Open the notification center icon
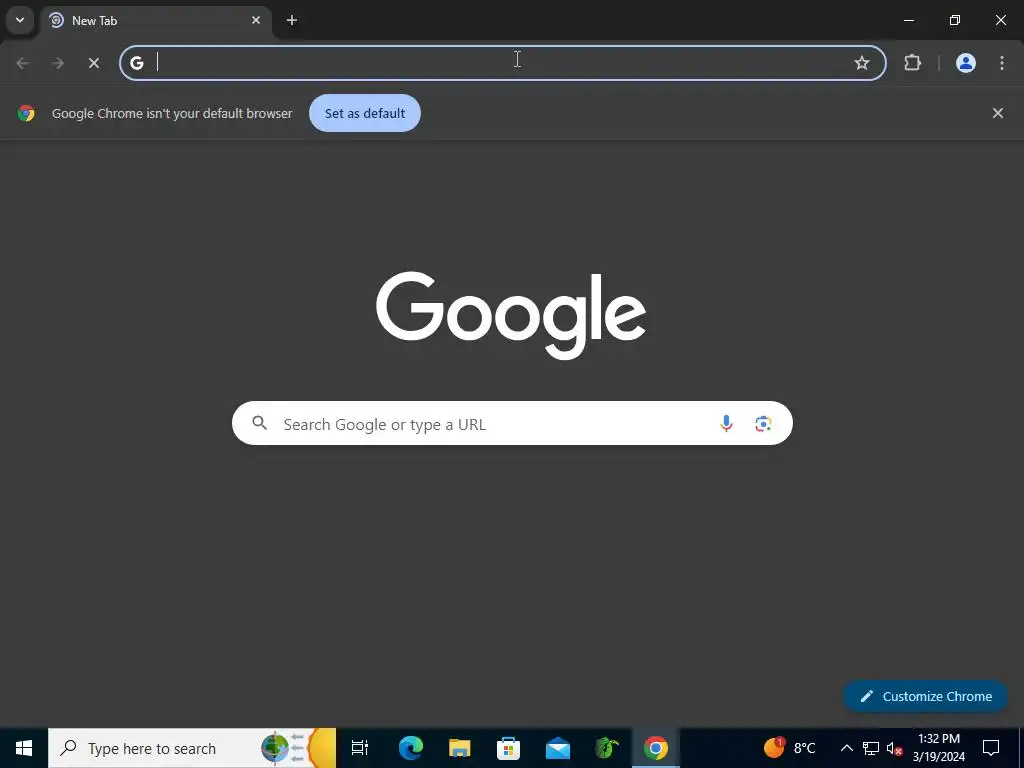 click(991, 748)
